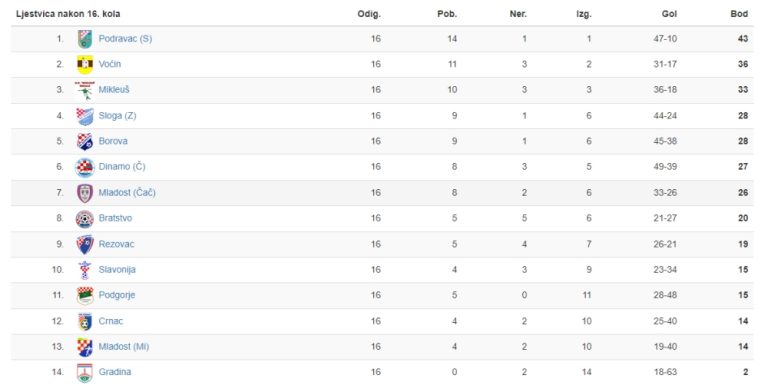Click the Dinamo (Č) round crest
The width and height of the screenshot is (768, 392).
click(x=85, y=167)
